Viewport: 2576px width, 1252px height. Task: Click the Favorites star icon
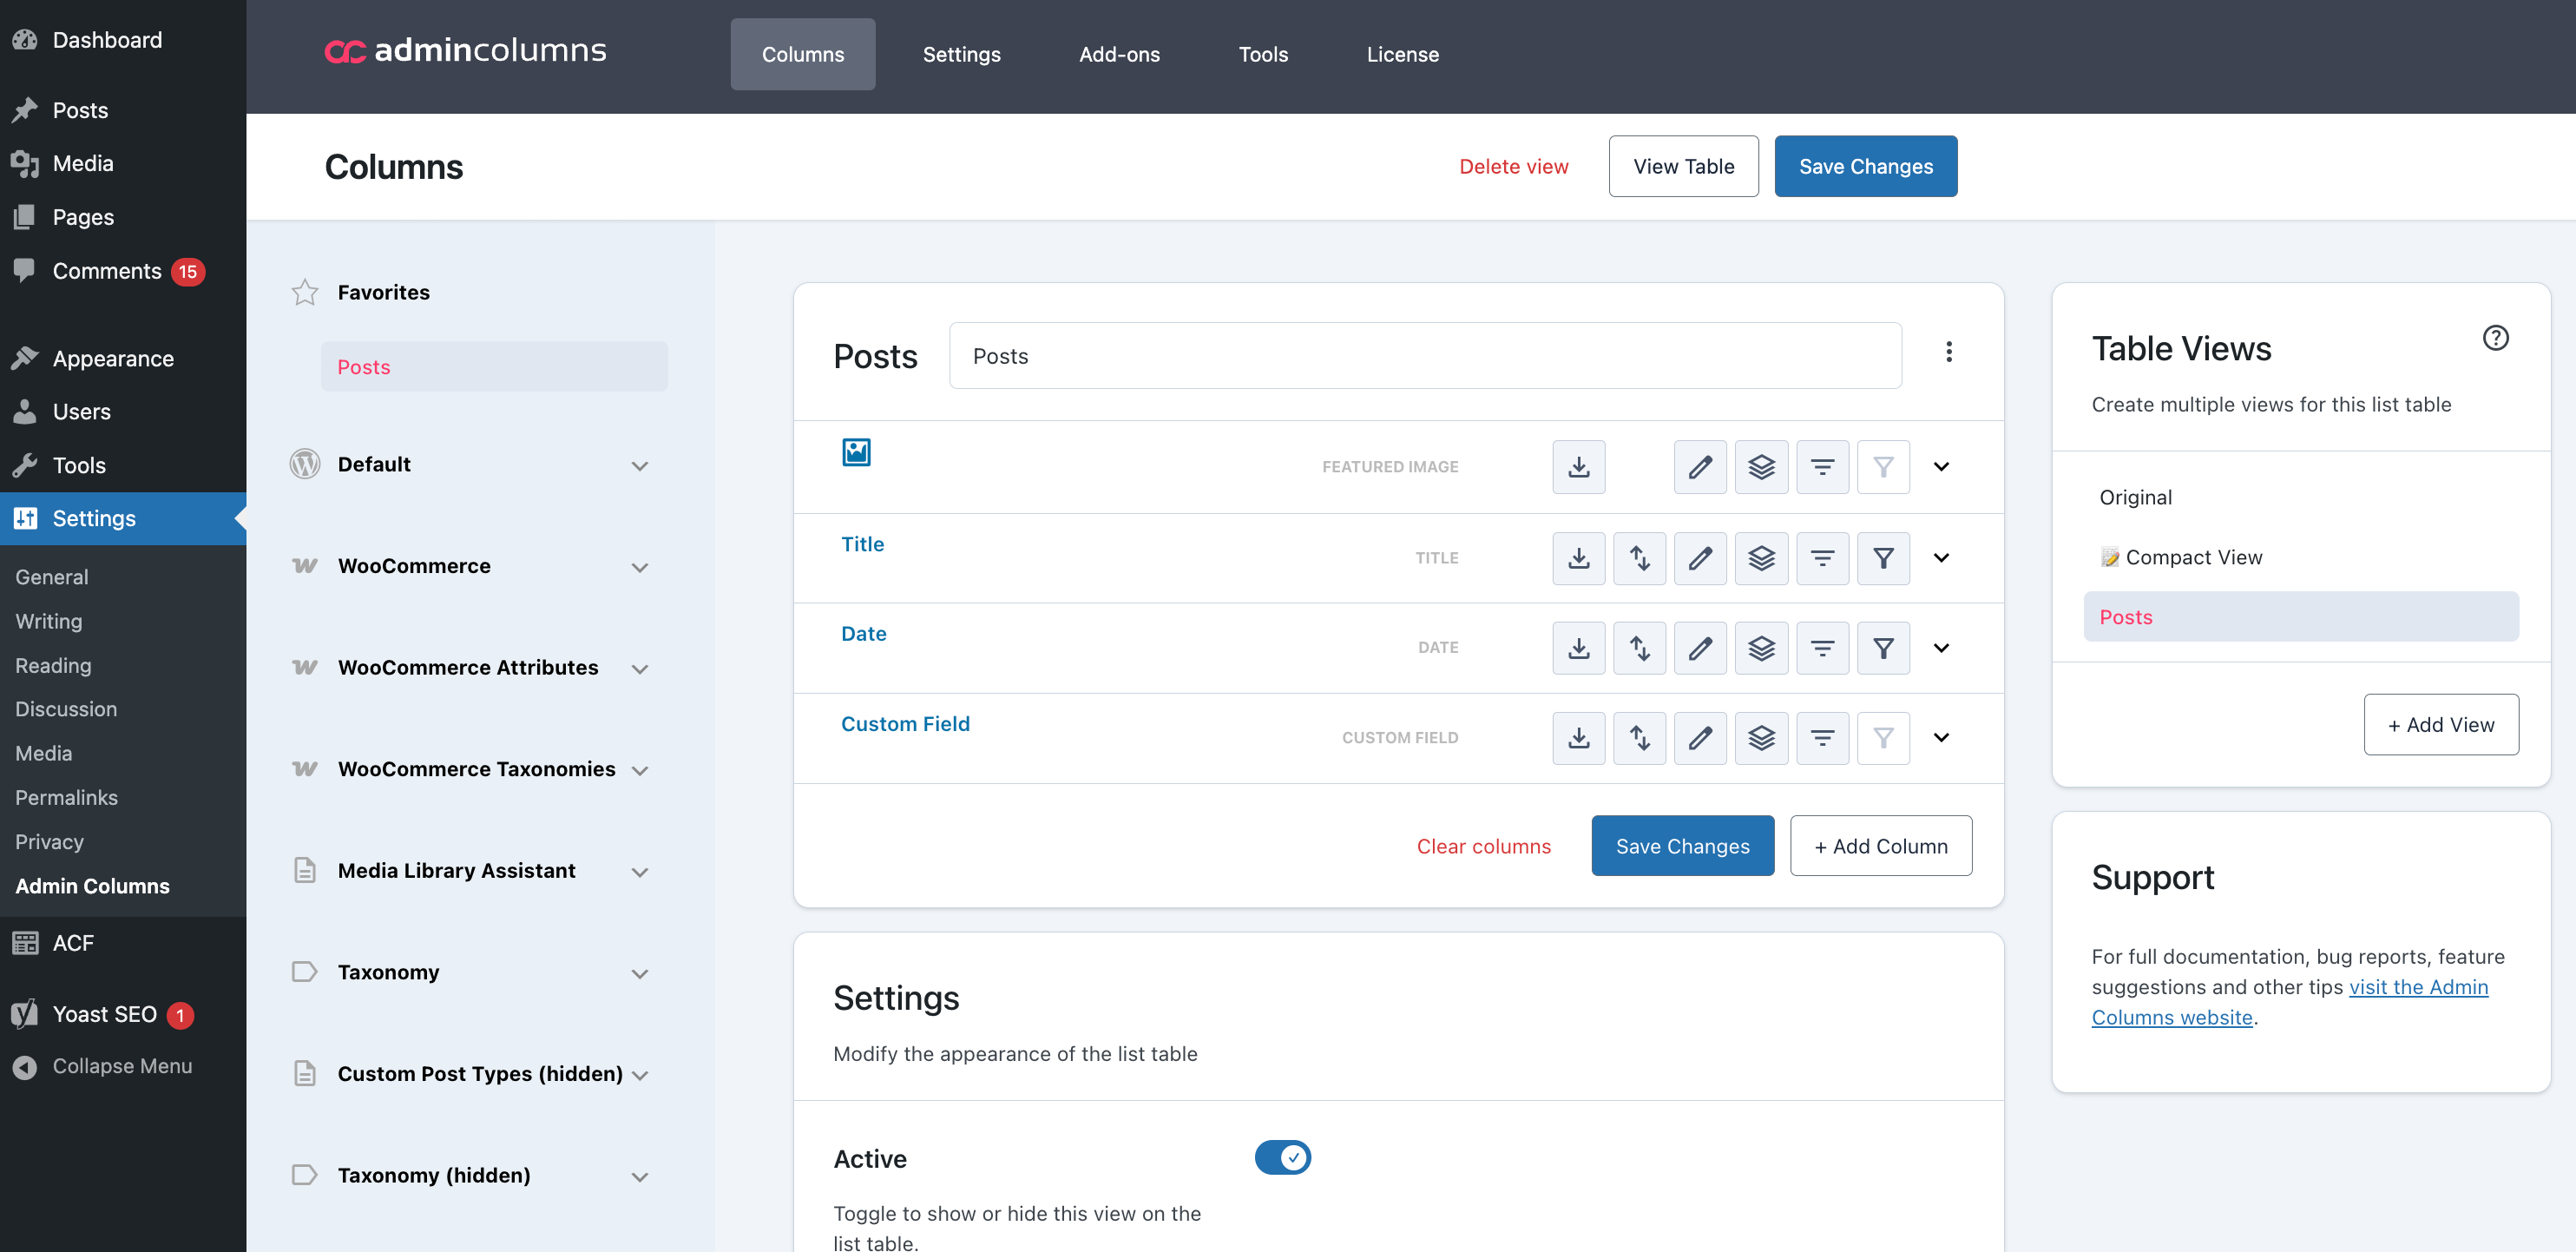pos(305,292)
